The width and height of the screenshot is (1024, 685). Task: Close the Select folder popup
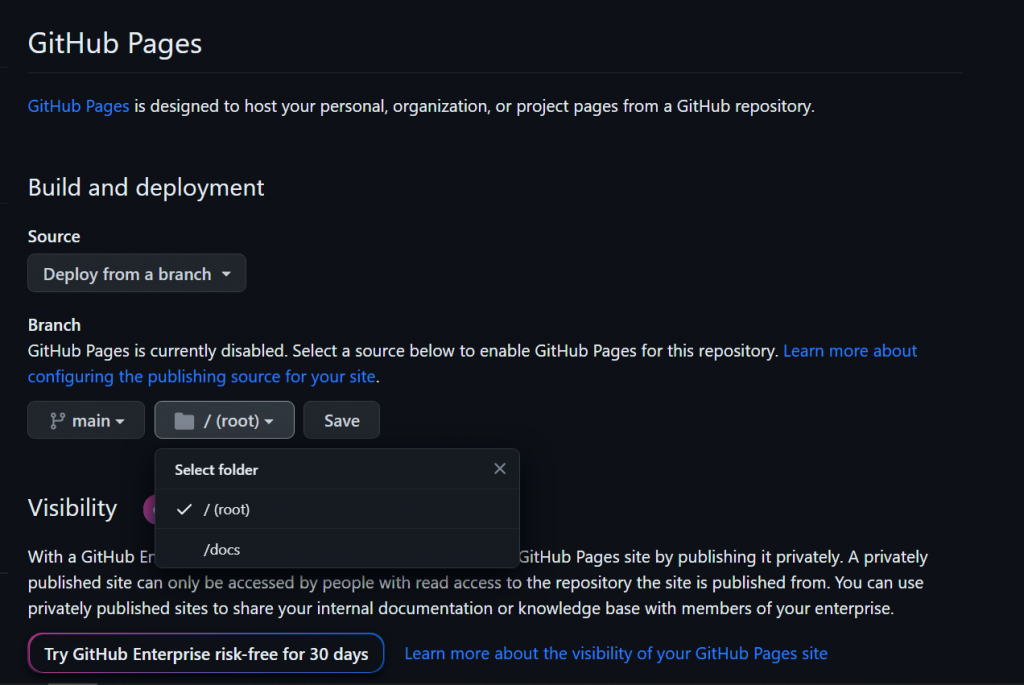click(x=500, y=469)
